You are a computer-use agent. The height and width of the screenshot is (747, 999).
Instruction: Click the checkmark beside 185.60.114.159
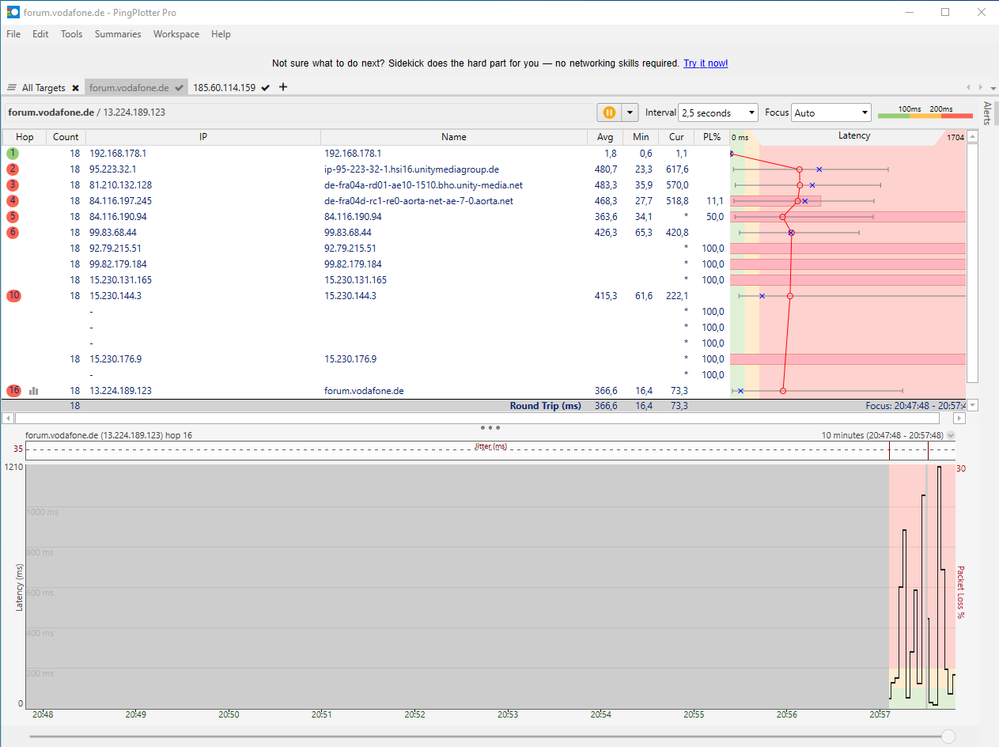(263, 87)
